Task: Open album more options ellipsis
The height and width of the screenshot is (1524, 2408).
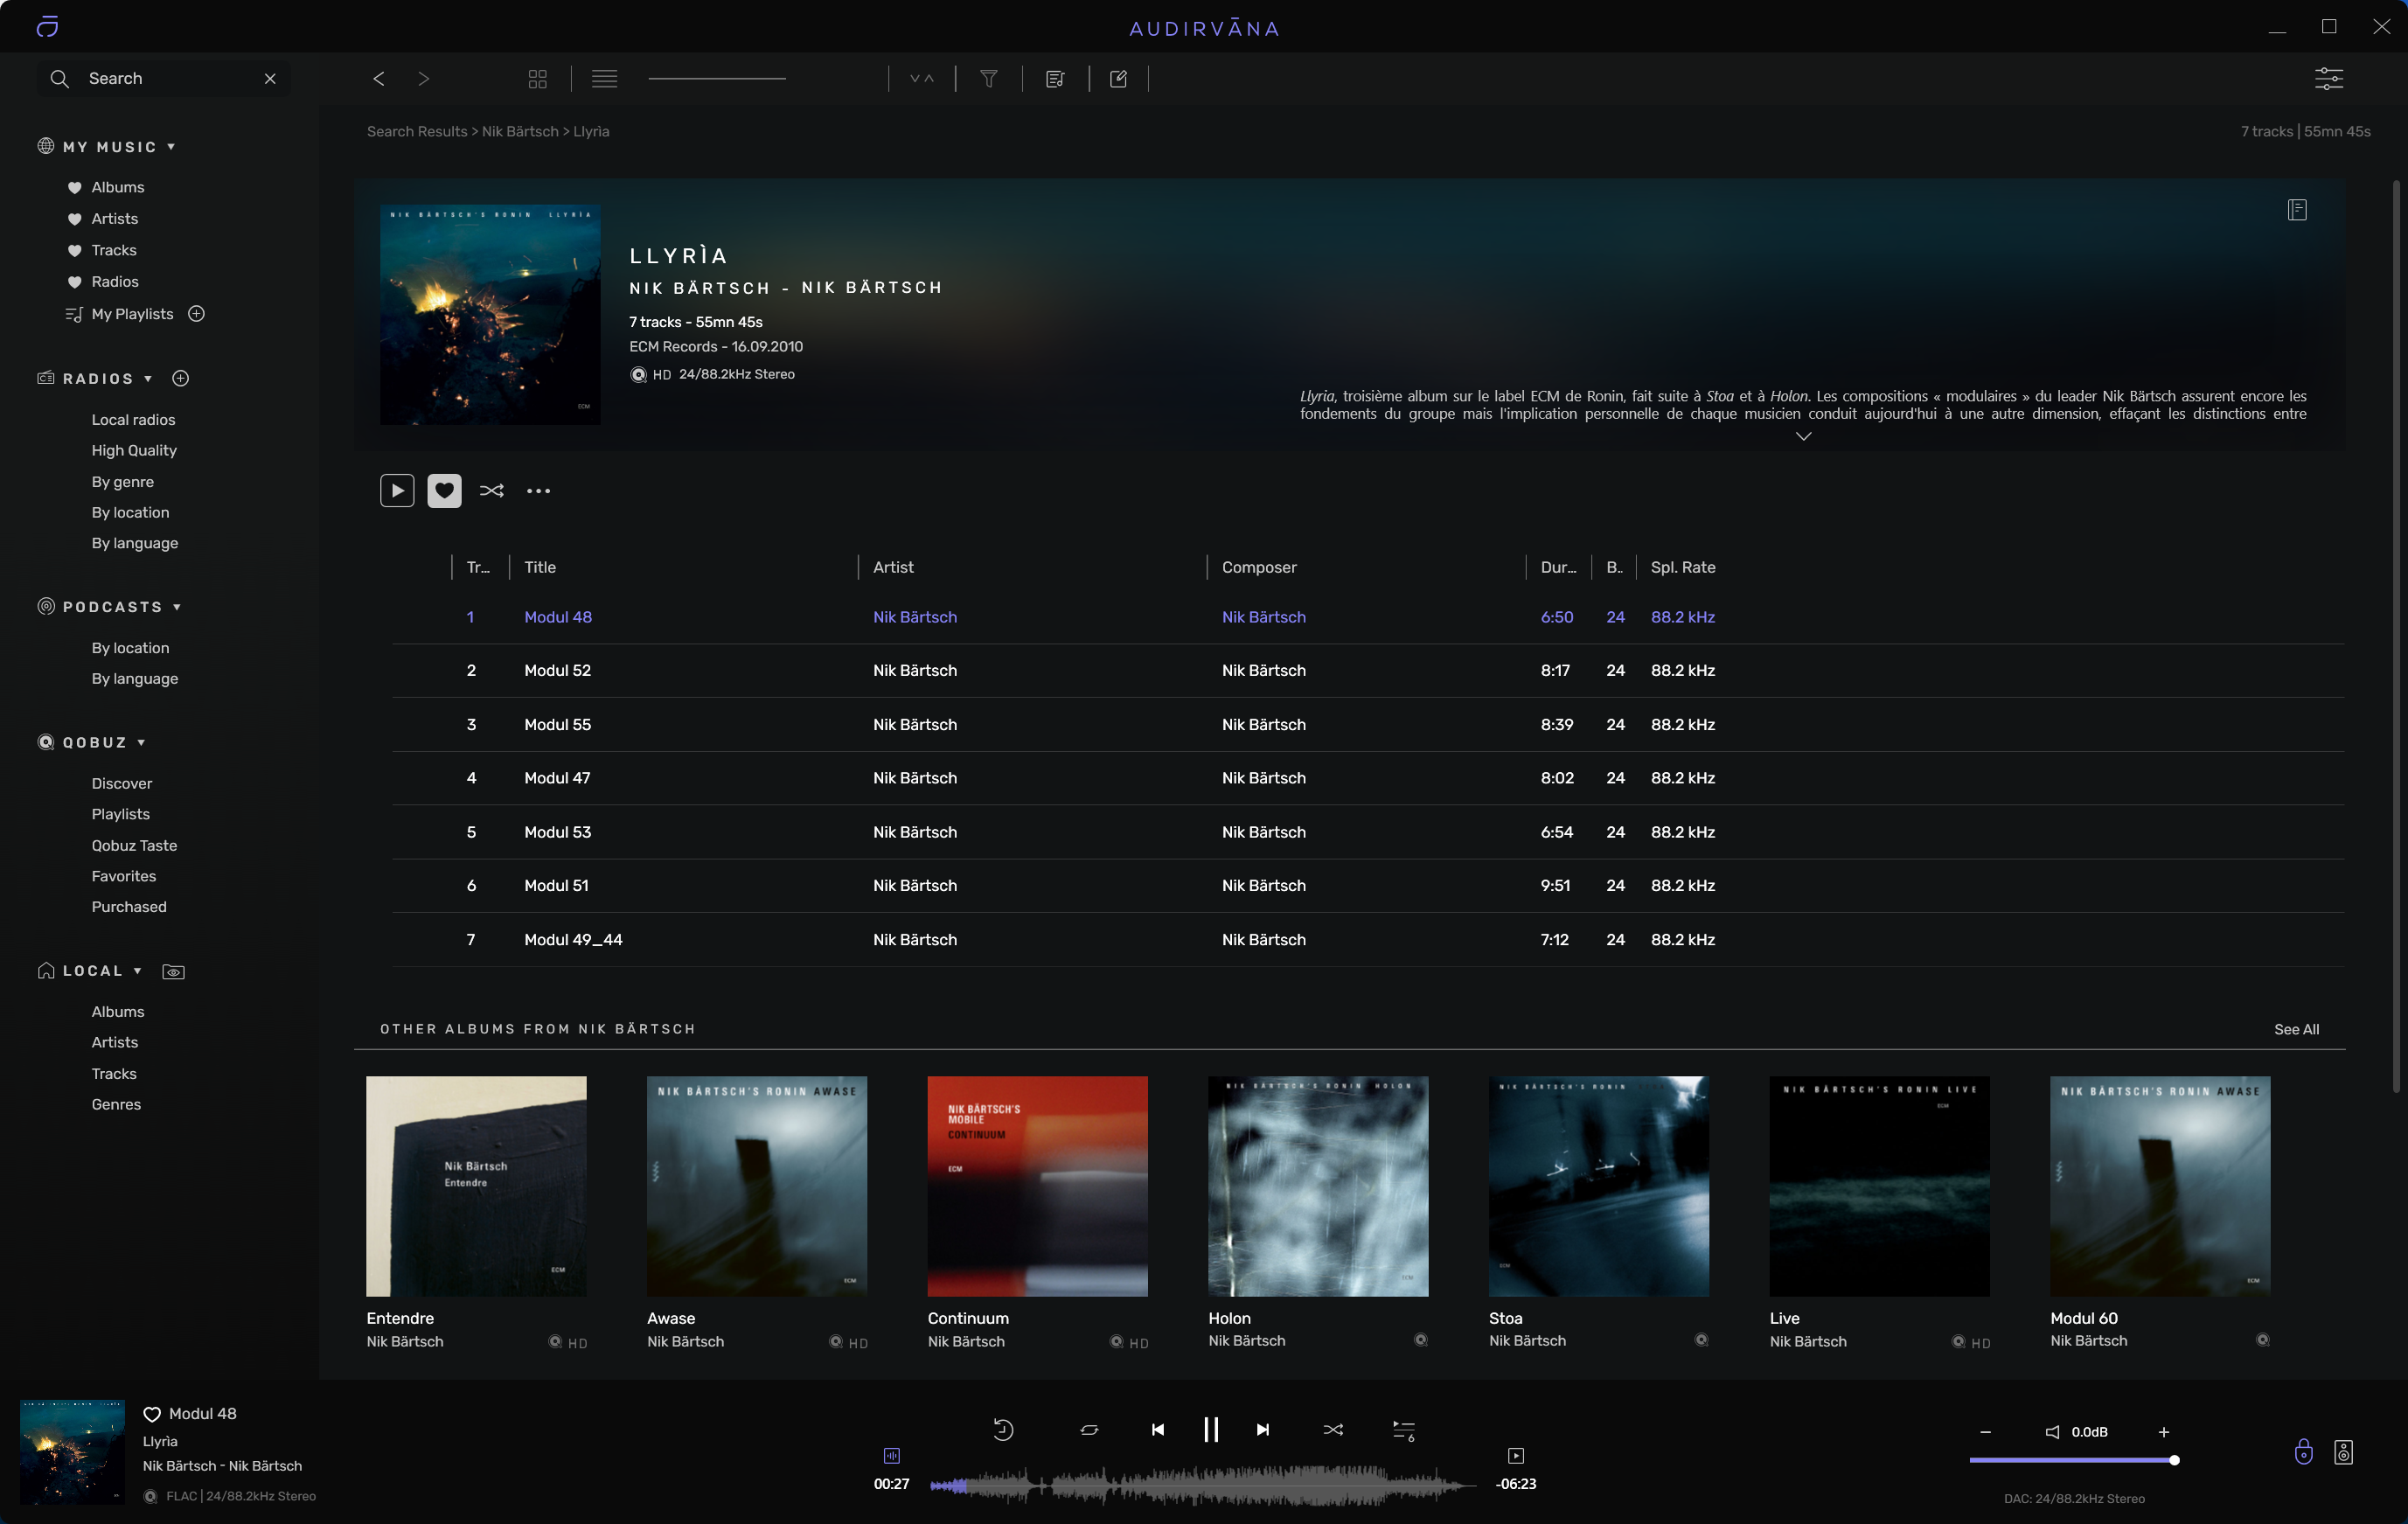Action: (x=538, y=491)
